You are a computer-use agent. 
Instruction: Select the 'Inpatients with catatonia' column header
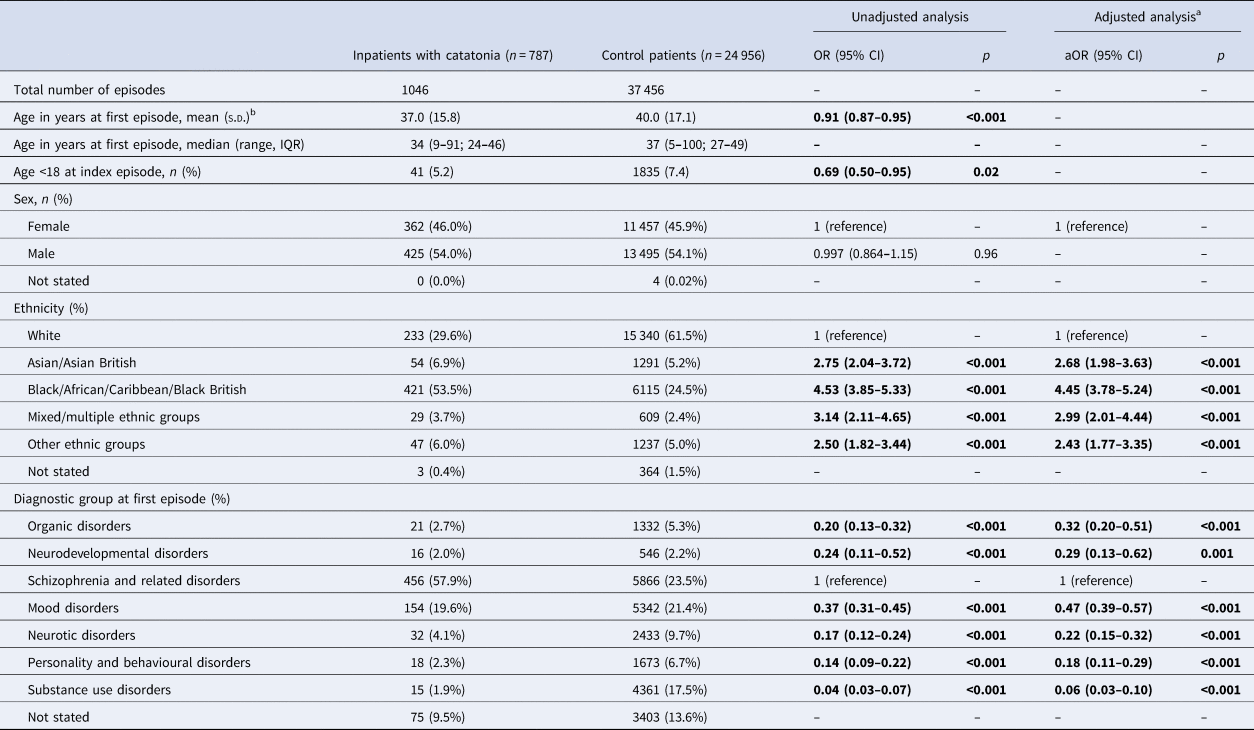(x=452, y=55)
